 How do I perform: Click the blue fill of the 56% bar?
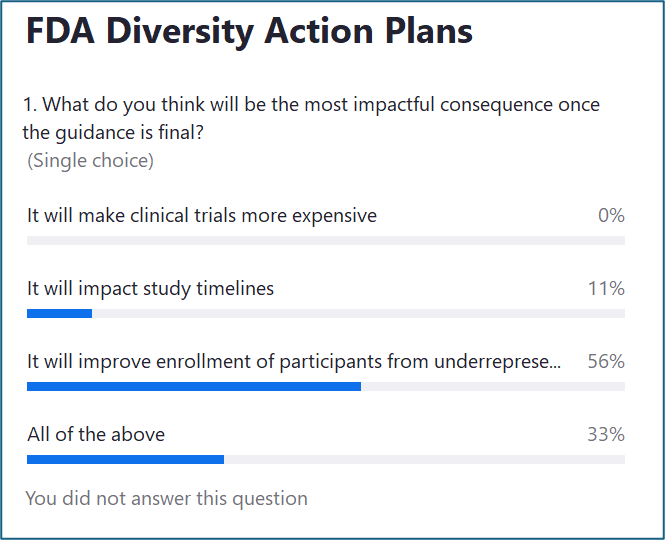click(x=193, y=387)
